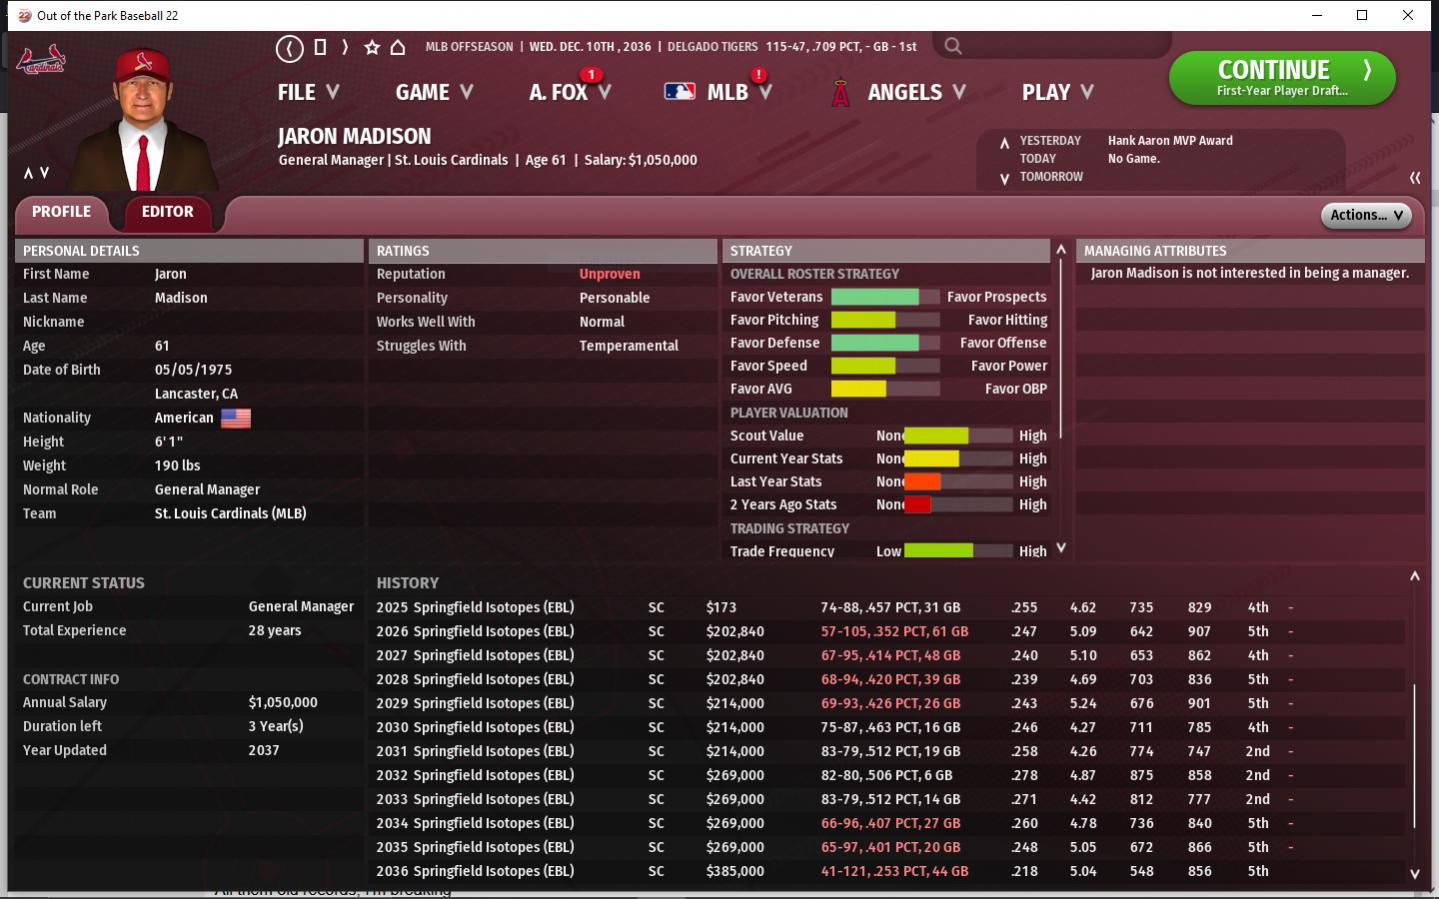Viewport: 1439px width, 899px height.
Task: Click the bookmark star icon
Action: [x=372, y=47]
